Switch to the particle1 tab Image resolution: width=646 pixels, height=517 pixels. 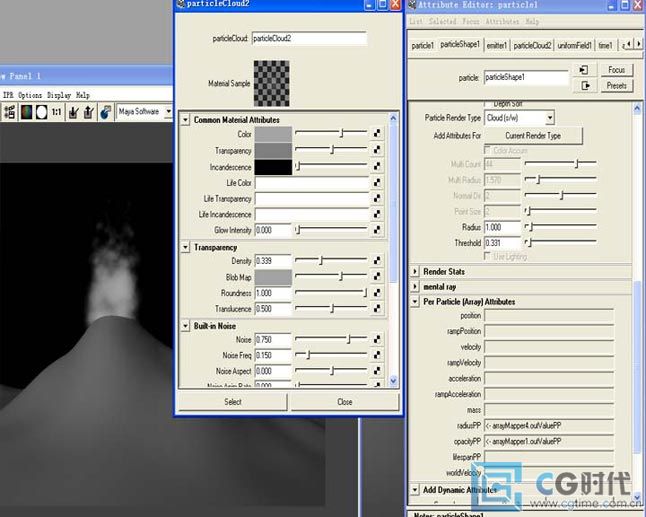[422, 46]
